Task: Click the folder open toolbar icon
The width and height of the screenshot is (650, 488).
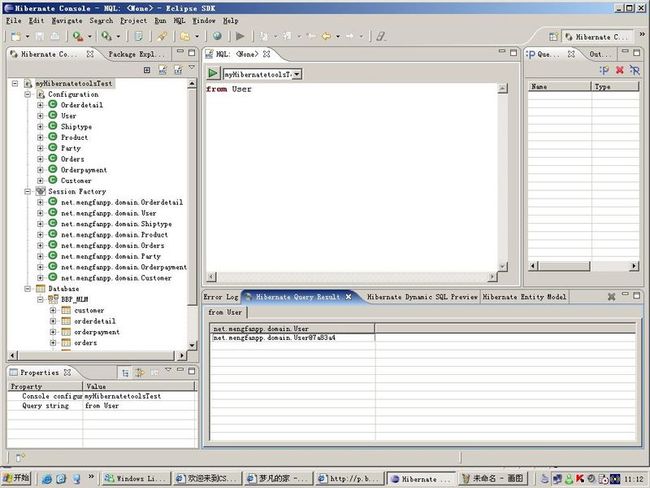Action: [x=185, y=36]
